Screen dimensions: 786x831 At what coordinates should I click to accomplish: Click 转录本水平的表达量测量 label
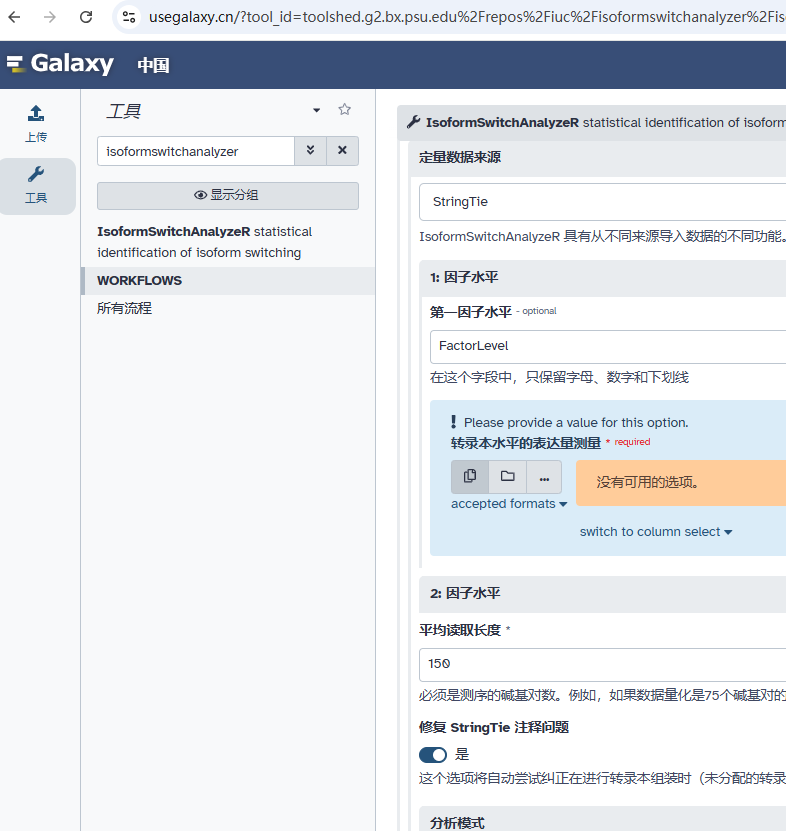pos(526,443)
